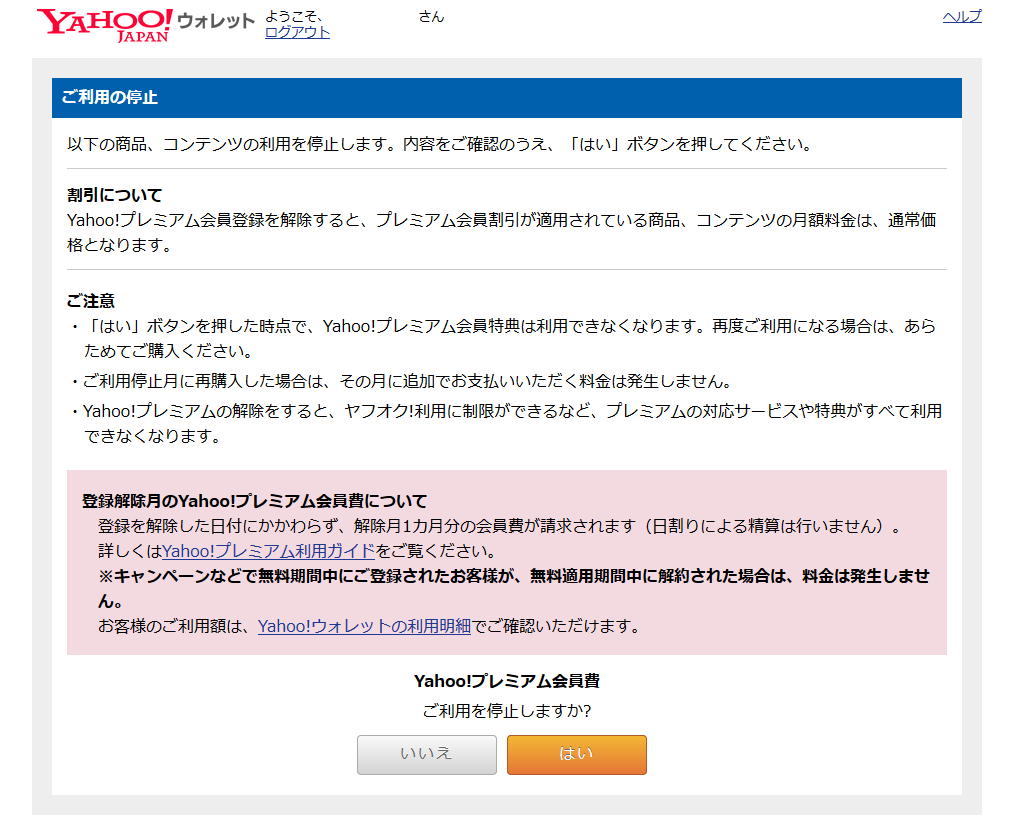Click the 登録解除月のYahoo!プレミアム会員費について heading
Viewport: 1024px width, 829px height.
254,501
